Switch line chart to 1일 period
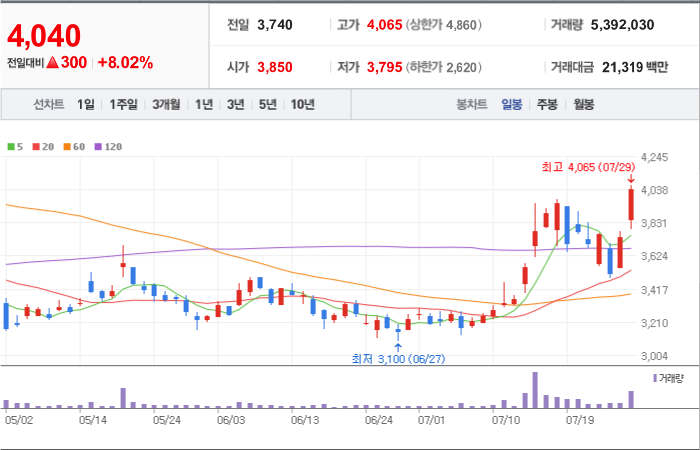This screenshot has height=450, width=700. (86, 104)
